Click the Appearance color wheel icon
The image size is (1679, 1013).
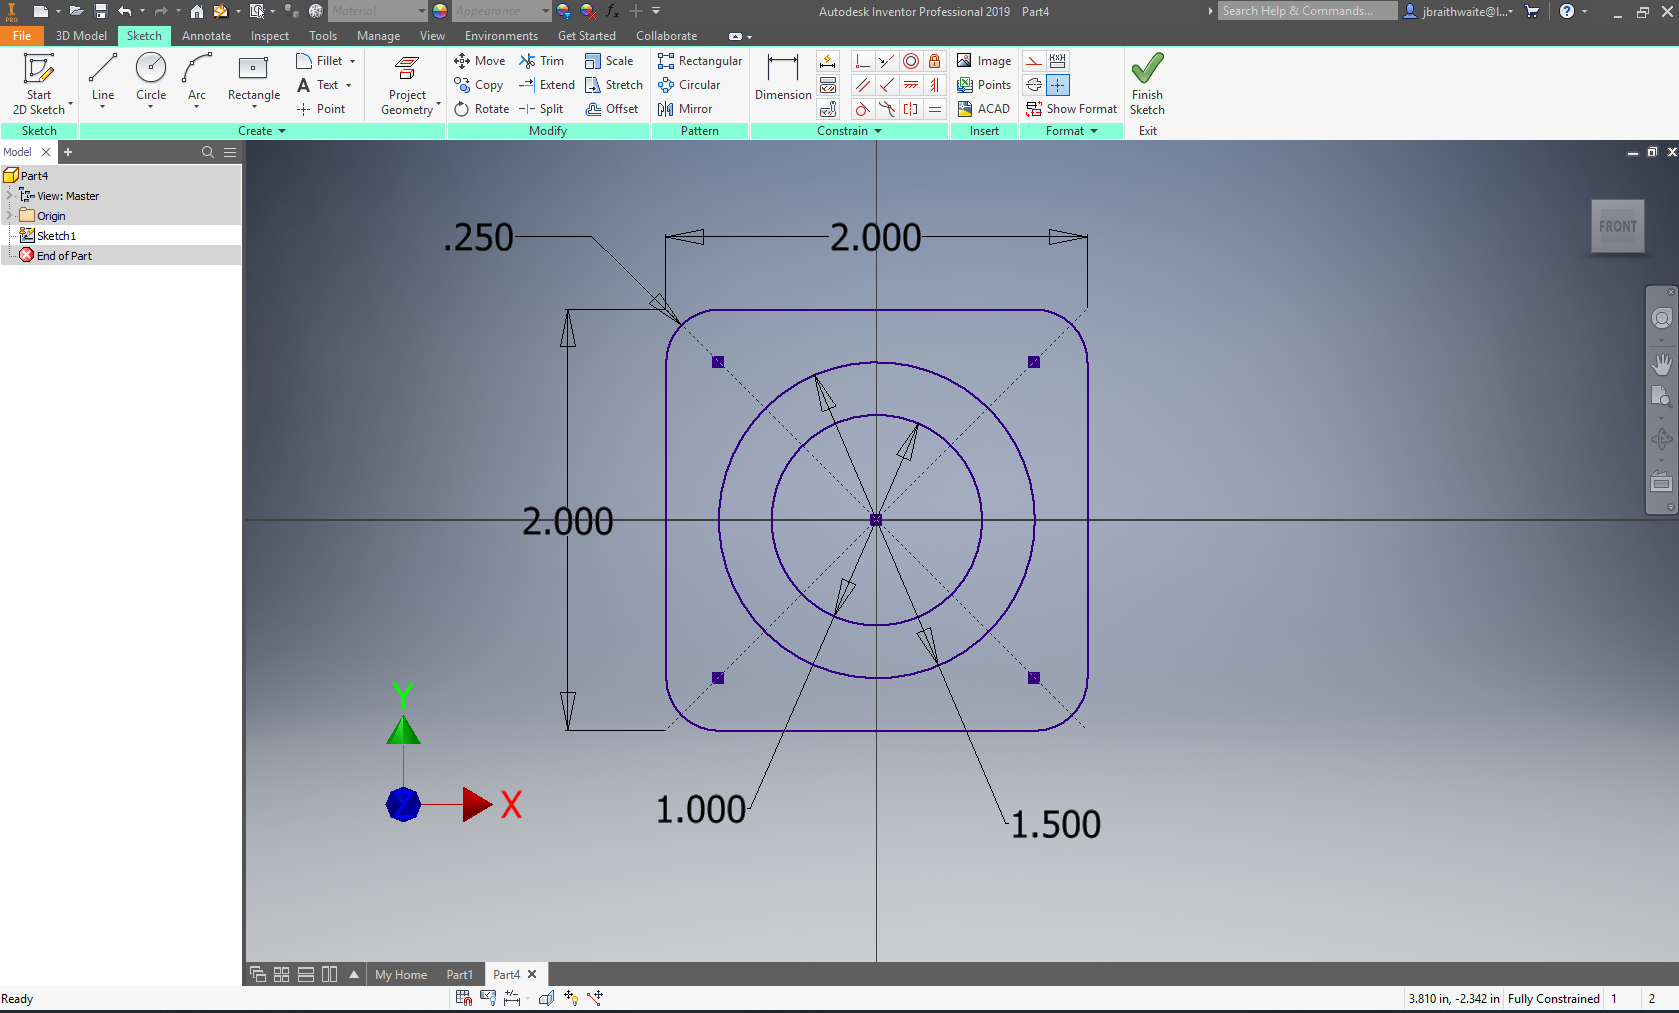440,11
